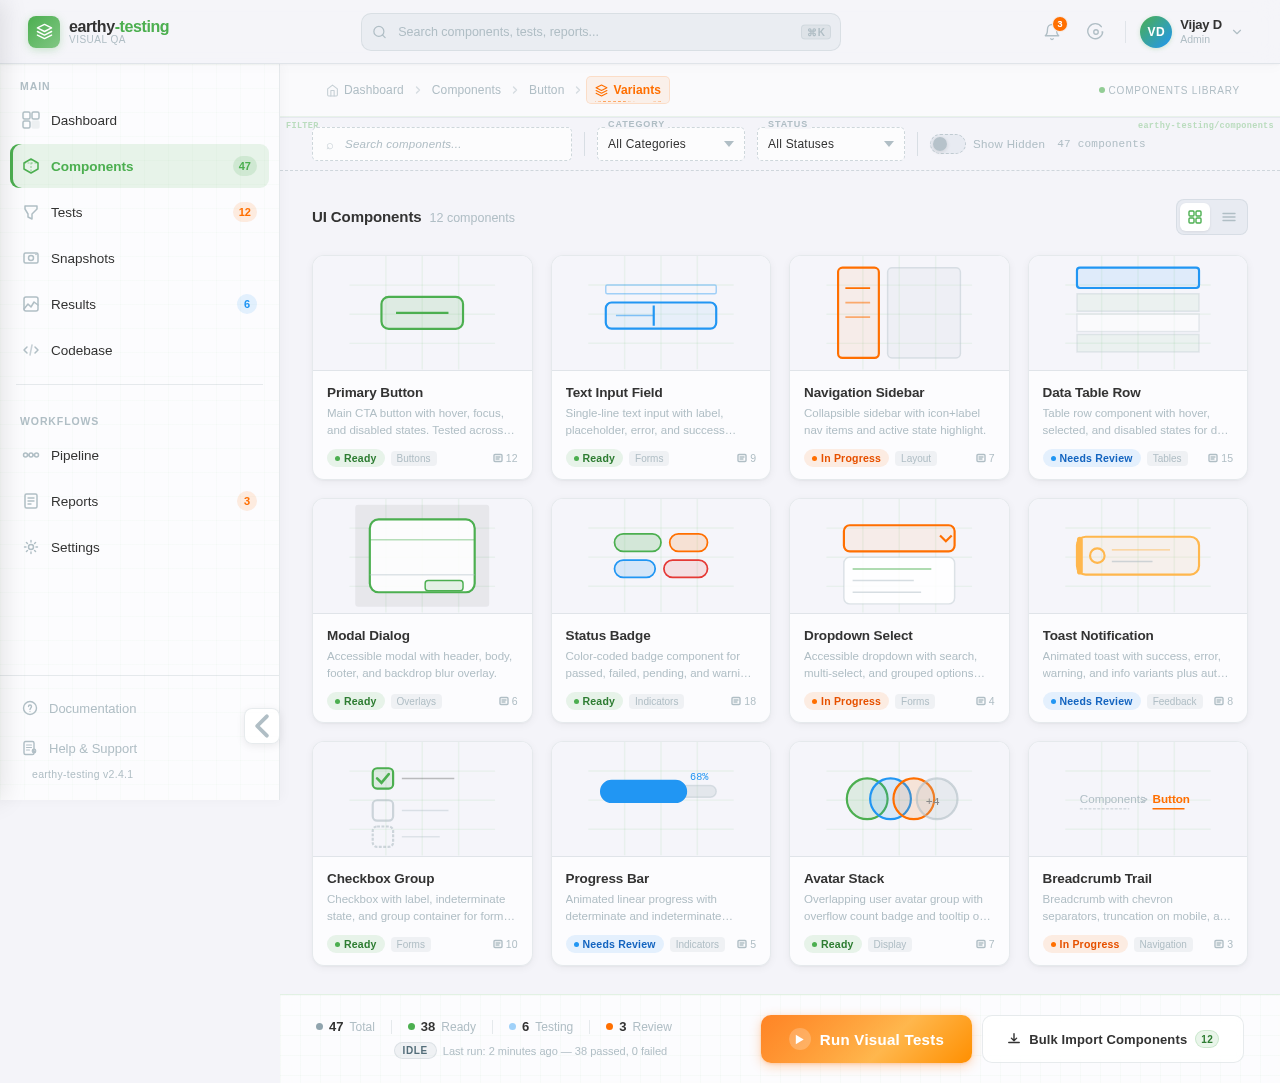
Task: Click the Dashboard sidebar icon
Action: click(x=31, y=120)
